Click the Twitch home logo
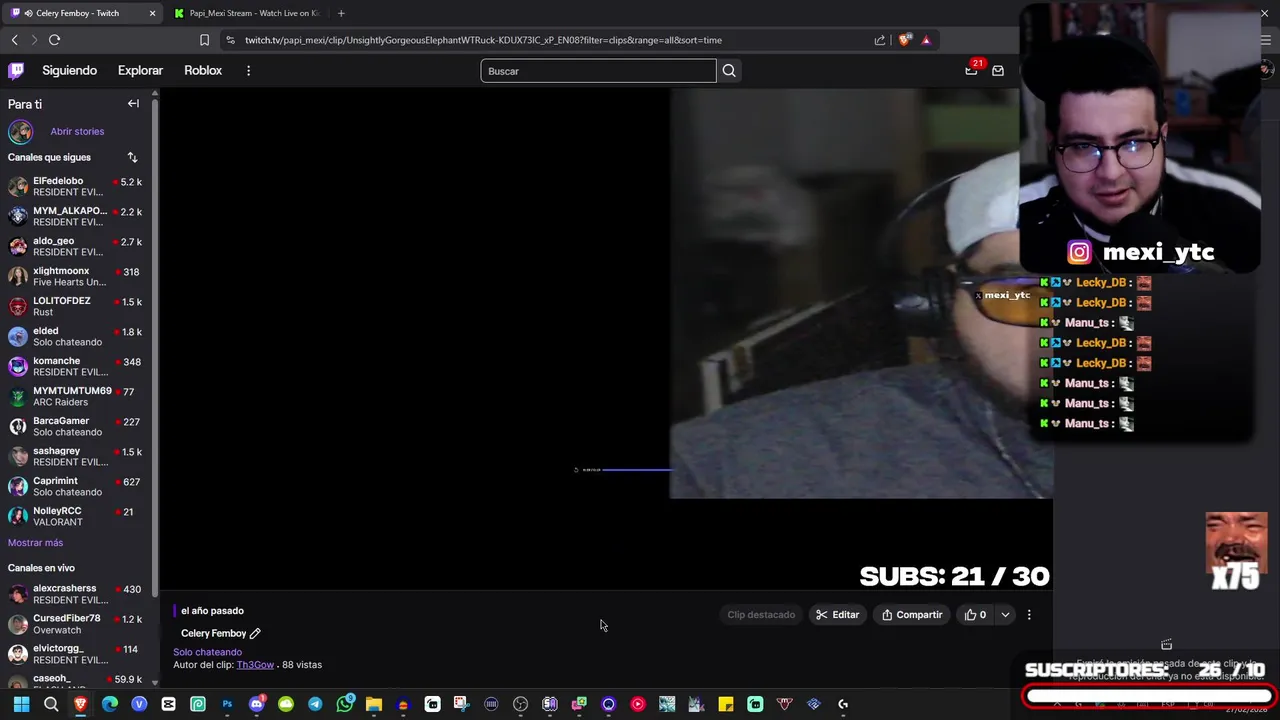1280x720 pixels. click(x=16, y=70)
